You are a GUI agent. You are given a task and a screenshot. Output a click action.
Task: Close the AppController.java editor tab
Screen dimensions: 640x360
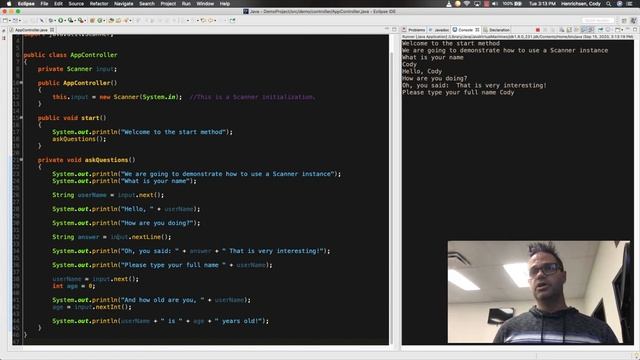[x=52, y=30]
